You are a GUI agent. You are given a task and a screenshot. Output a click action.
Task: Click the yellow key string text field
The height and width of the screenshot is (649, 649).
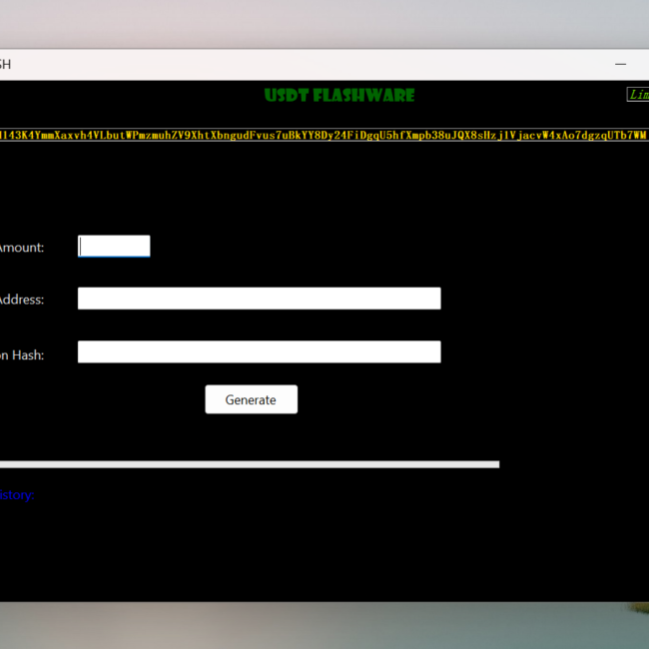tap(324, 135)
